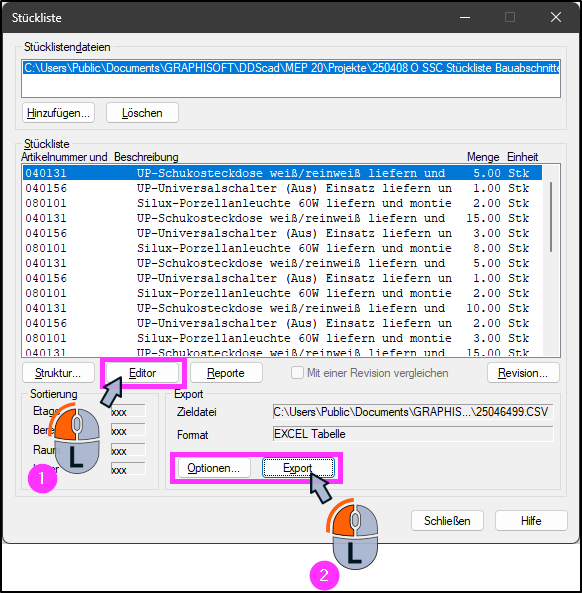Click the Zieldatei path field
The image size is (582, 593).
(413, 411)
